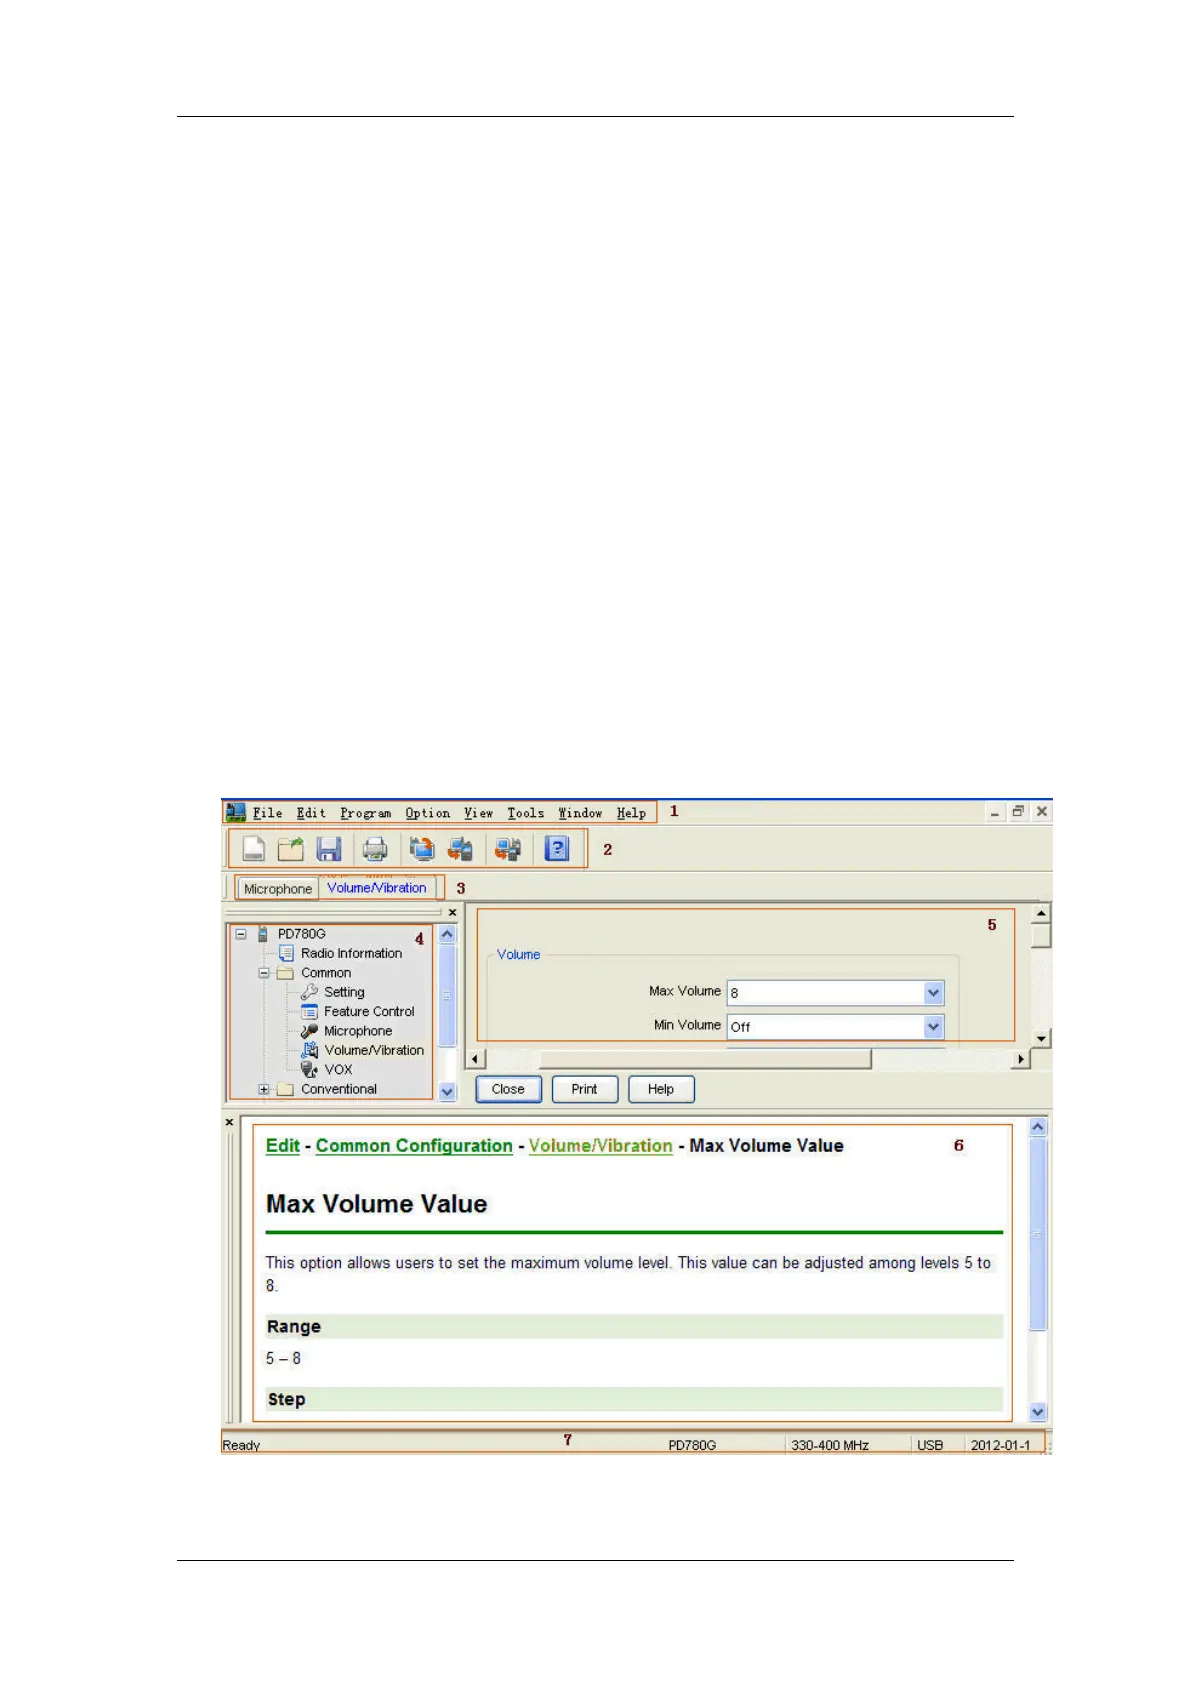Click tree panel scroll down arrow

447,1092
